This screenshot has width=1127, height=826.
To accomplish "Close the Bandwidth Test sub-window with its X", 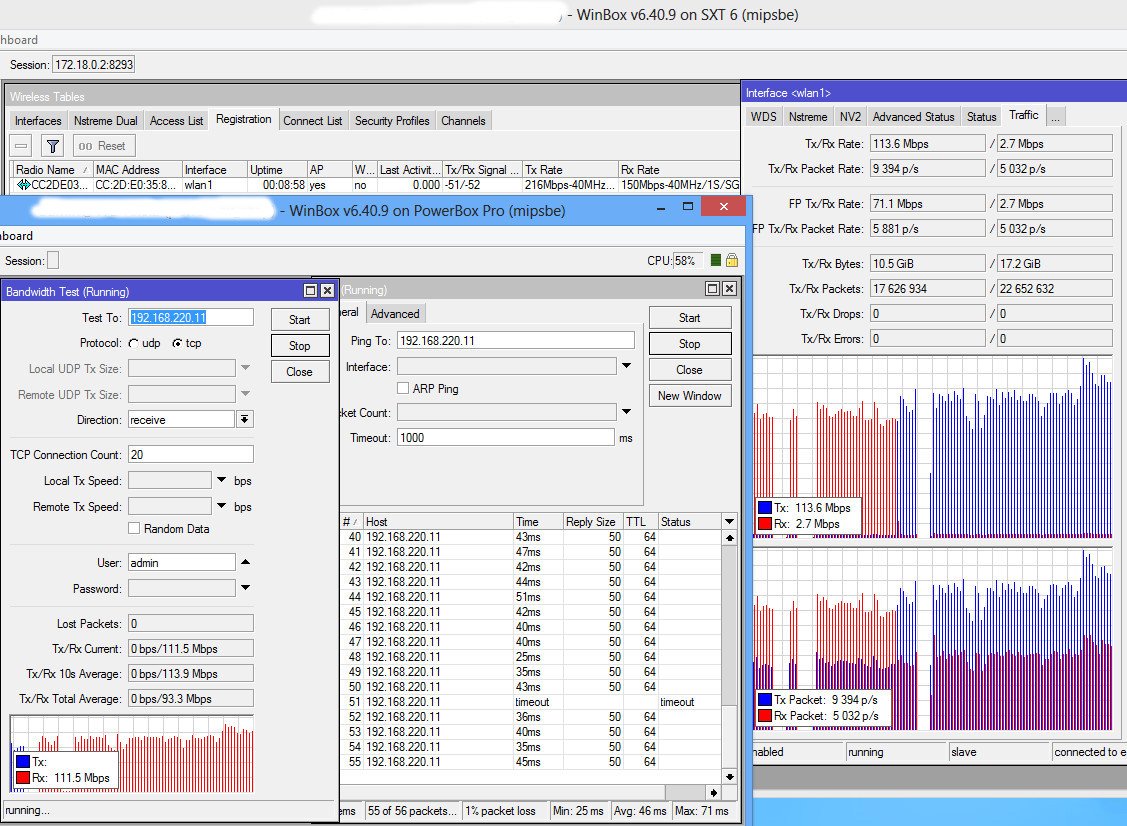I will point(327,290).
